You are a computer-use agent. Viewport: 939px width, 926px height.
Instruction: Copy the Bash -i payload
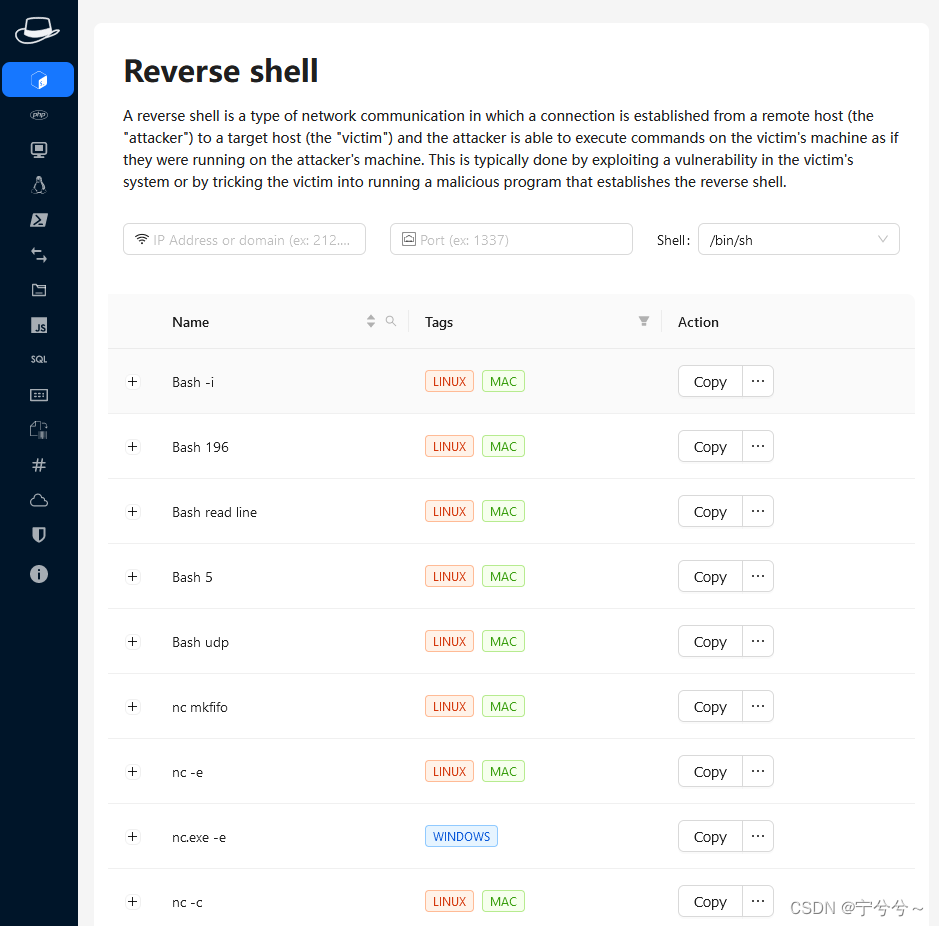(x=710, y=382)
